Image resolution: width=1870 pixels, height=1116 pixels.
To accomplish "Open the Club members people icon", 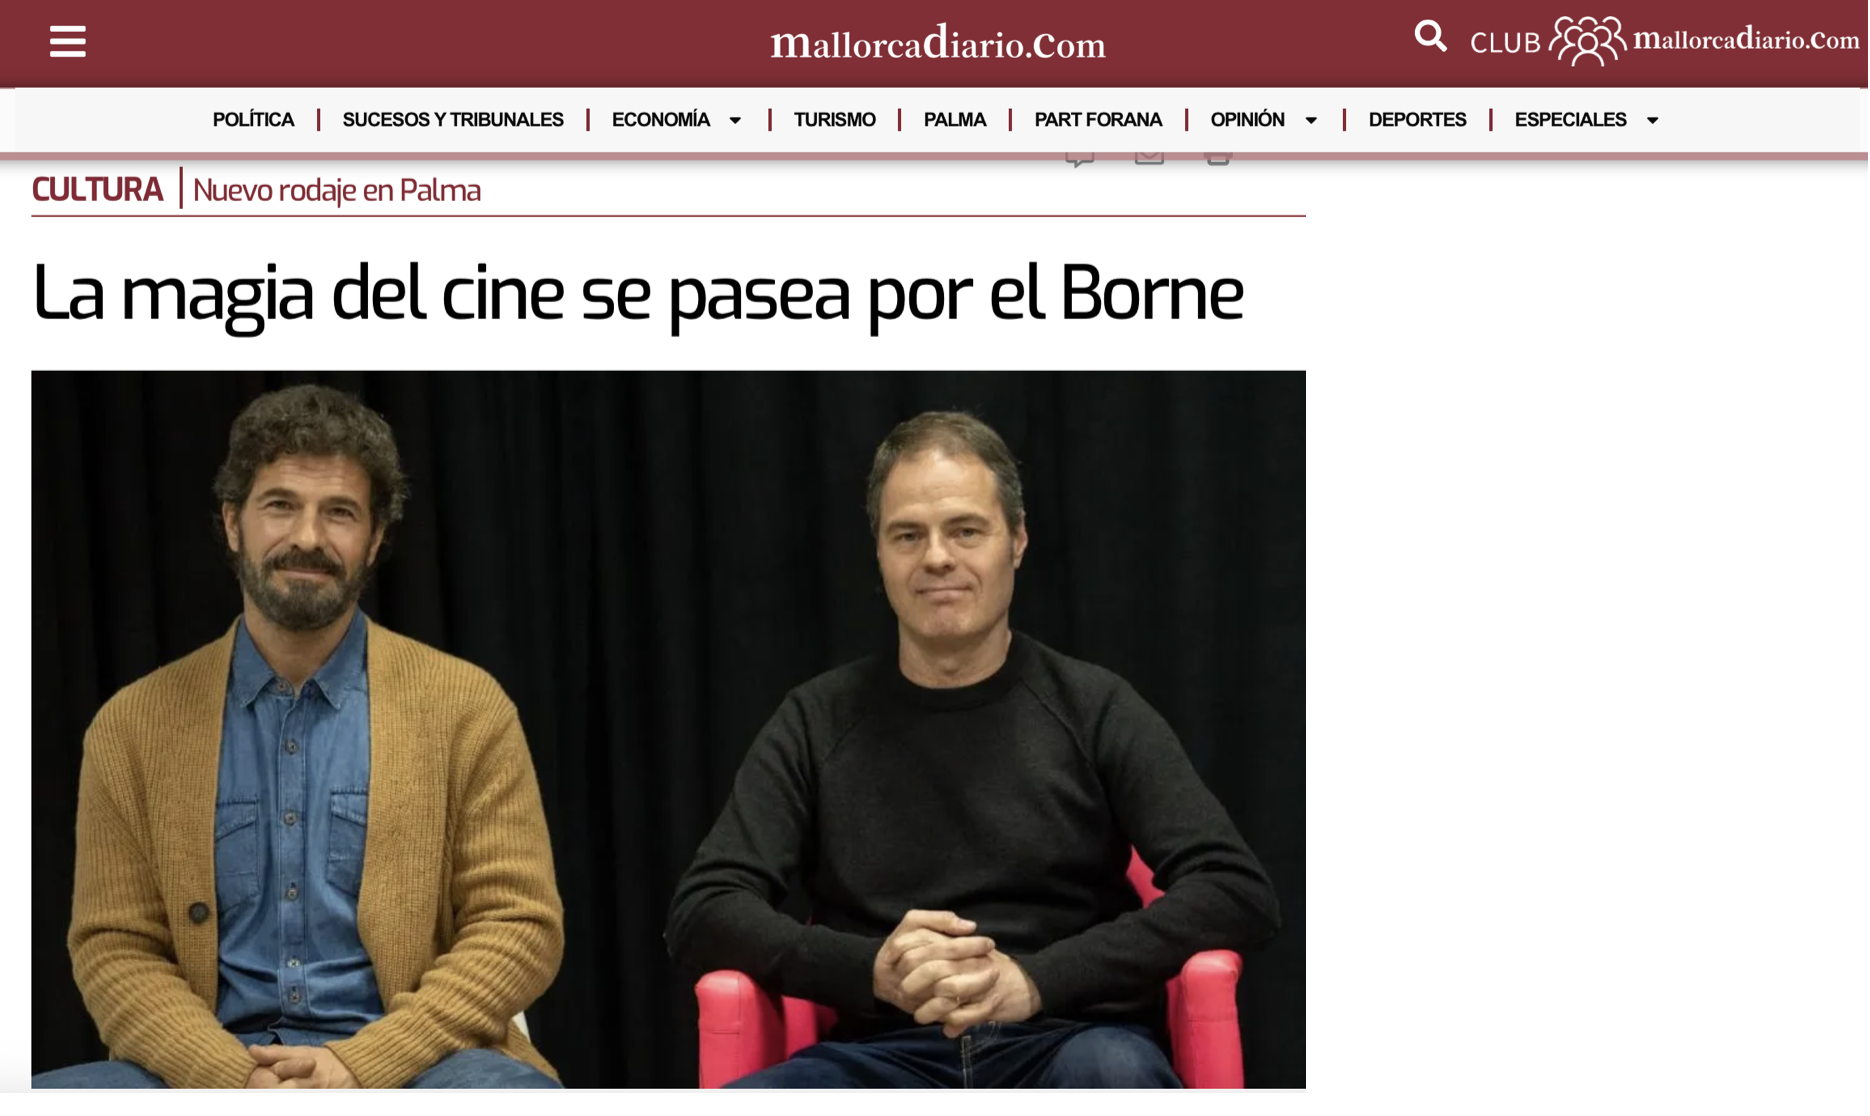I will pos(1587,41).
